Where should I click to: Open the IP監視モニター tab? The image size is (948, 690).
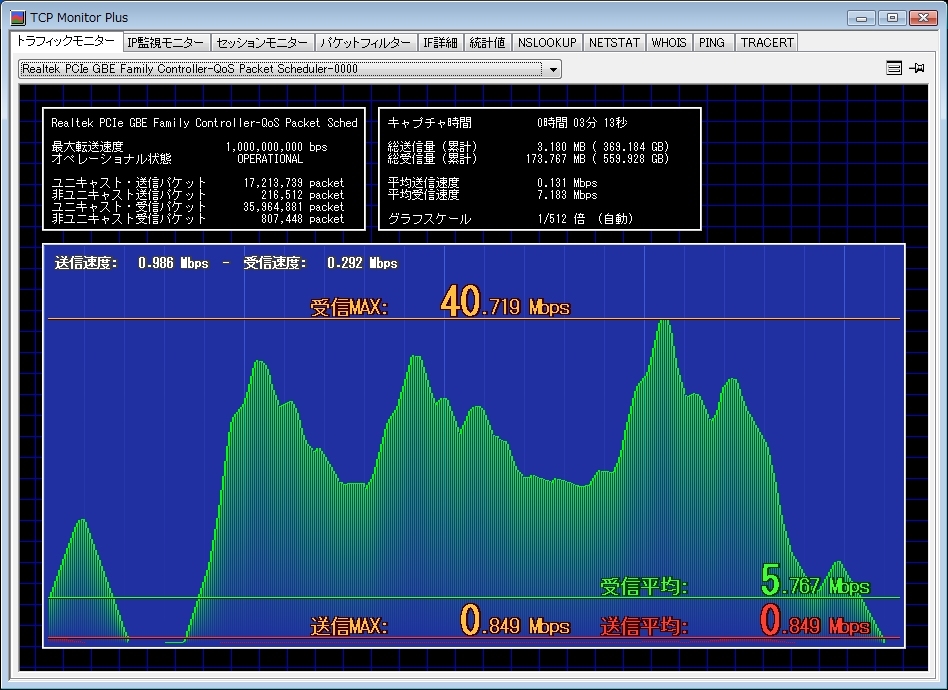coord(166,42)
